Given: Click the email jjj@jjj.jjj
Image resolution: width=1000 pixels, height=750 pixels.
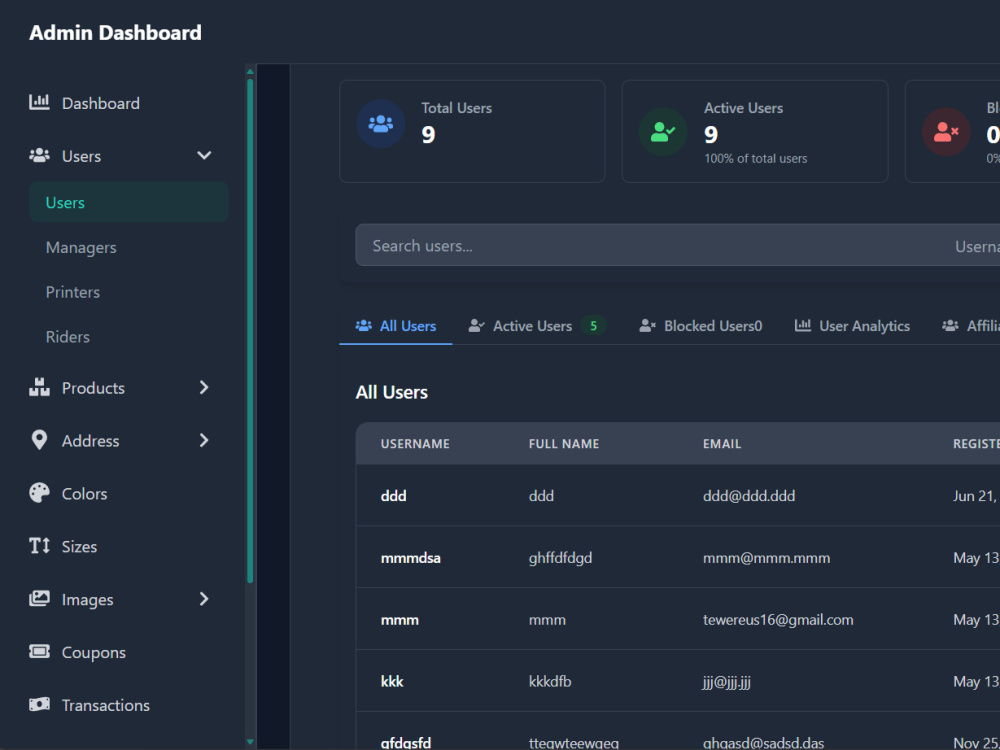Looking at the screenshot, I should tap(726, 682).
